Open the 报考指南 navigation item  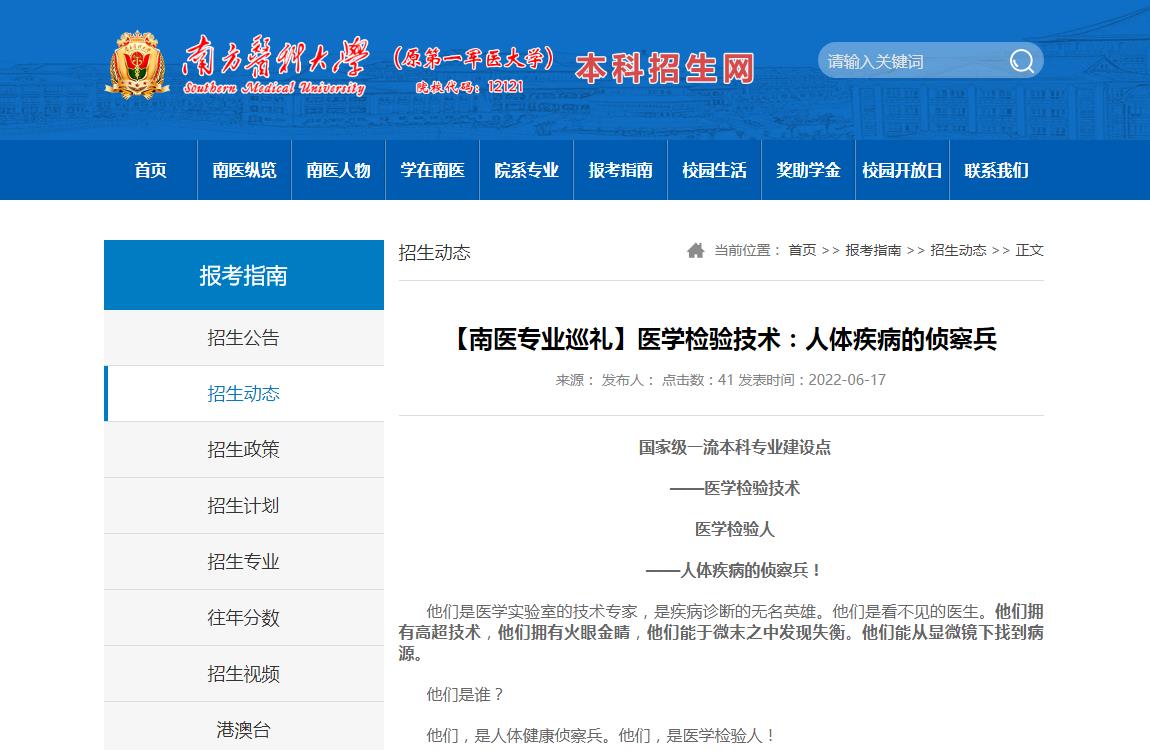click(x=620, y=170)
